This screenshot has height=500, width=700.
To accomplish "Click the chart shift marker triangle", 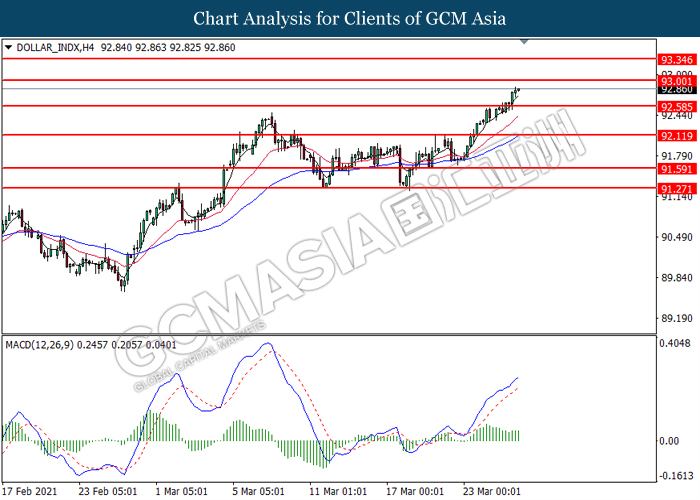I will [524, 42].
